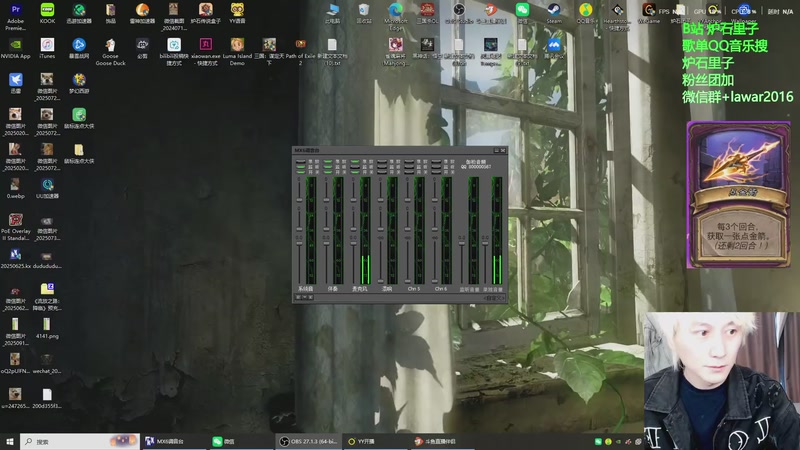
Task: Click the 麦克风 main volume fader
Action: [353, 243]
